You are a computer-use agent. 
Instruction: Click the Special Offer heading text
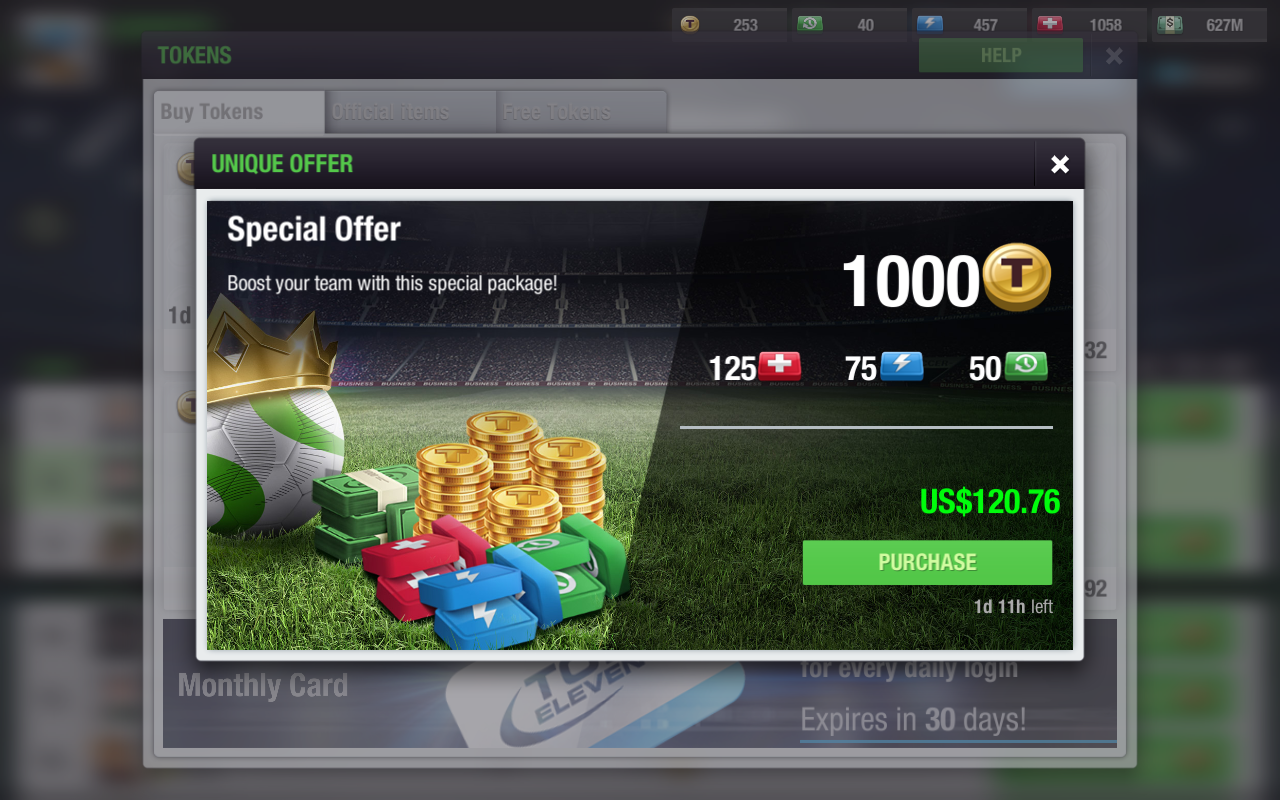pyautogui.click(x=314, y=229)
